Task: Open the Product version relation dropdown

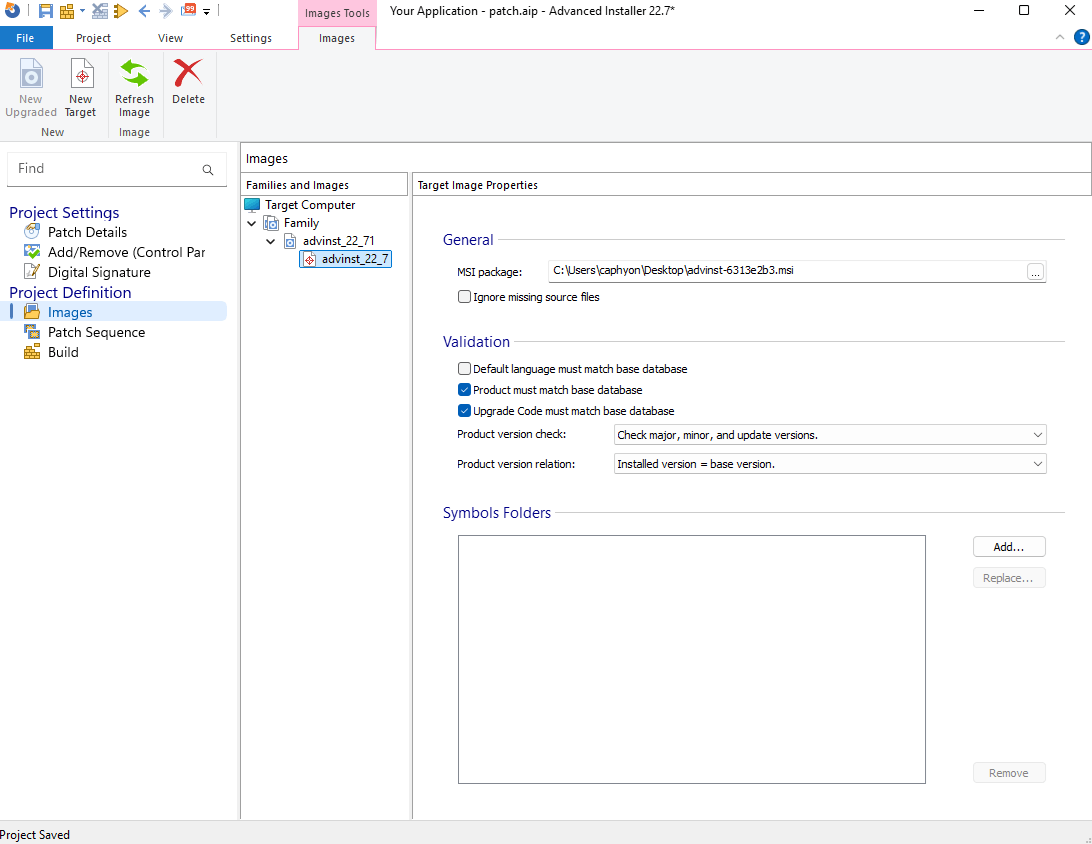Action: (x=829, y=464)
